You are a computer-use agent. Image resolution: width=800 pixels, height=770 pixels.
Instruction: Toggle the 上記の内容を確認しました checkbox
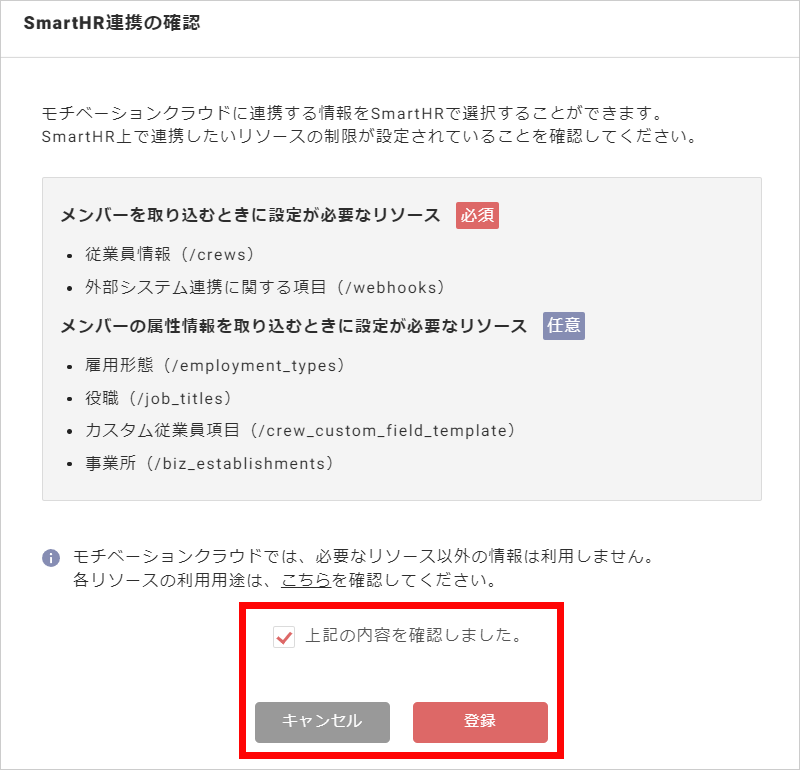pos(284,637)
